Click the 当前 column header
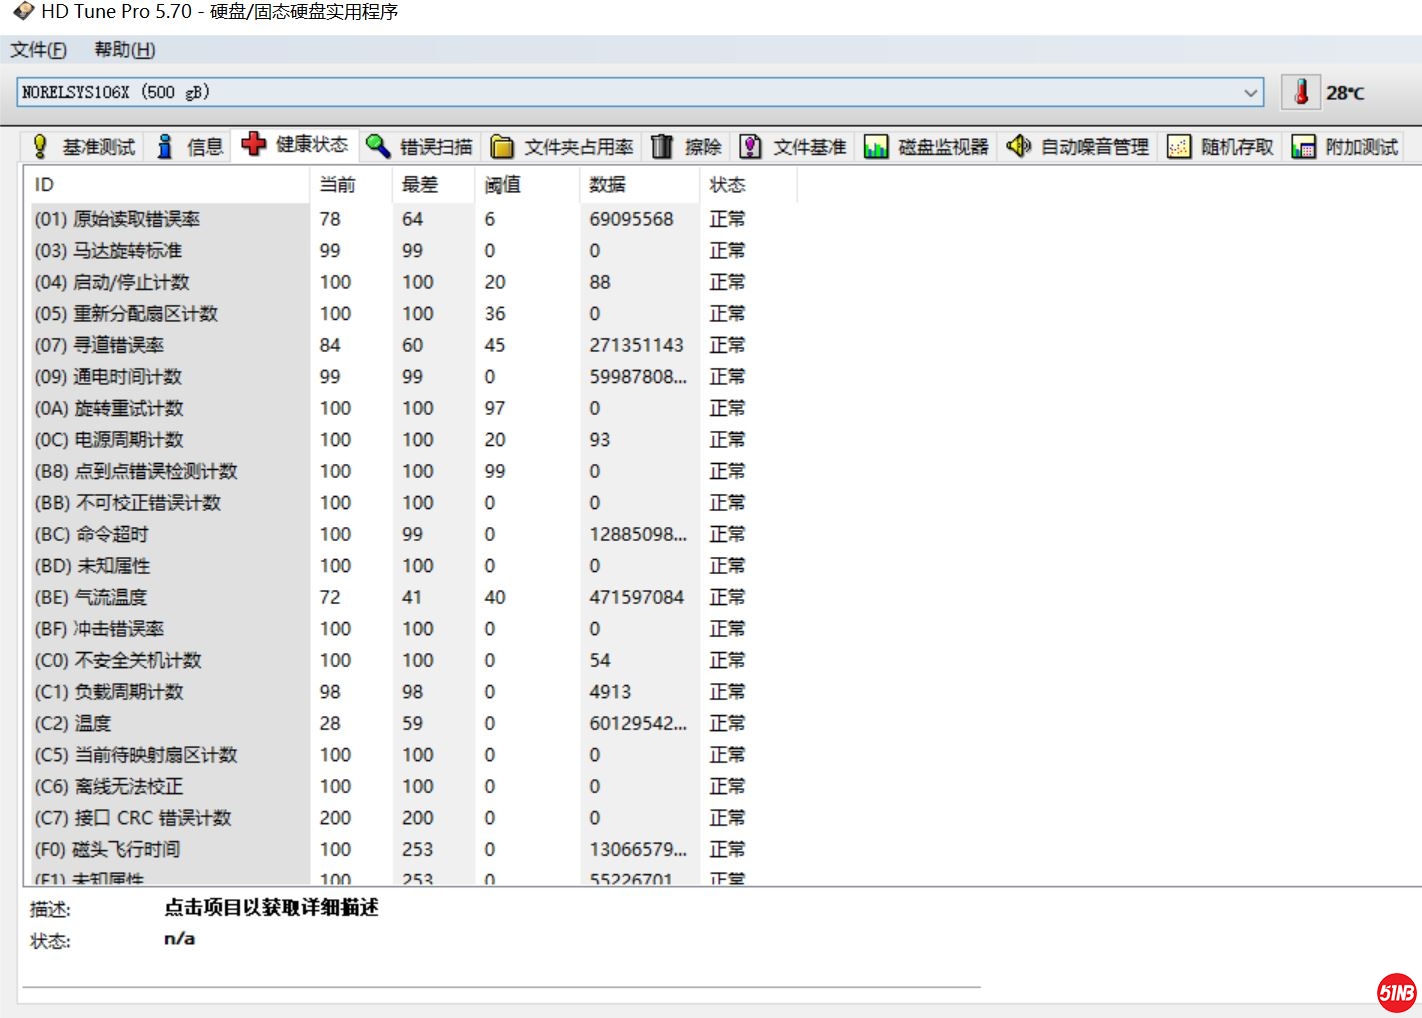This screenshot has width=1422, height=1018. click(338, 185)
